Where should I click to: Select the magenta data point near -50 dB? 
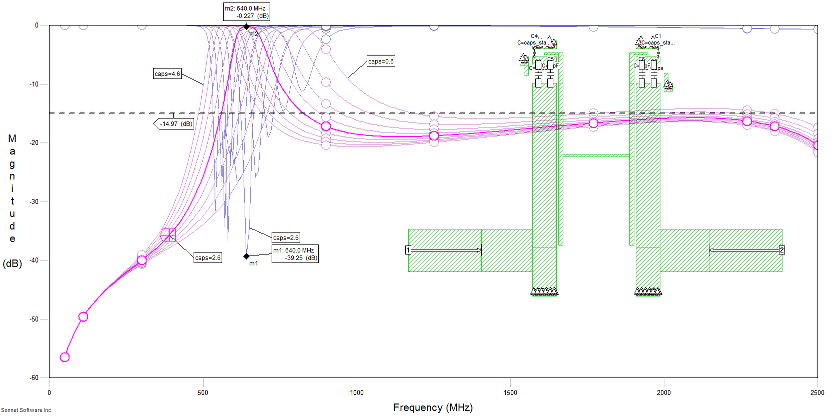(x=83, y=317)
